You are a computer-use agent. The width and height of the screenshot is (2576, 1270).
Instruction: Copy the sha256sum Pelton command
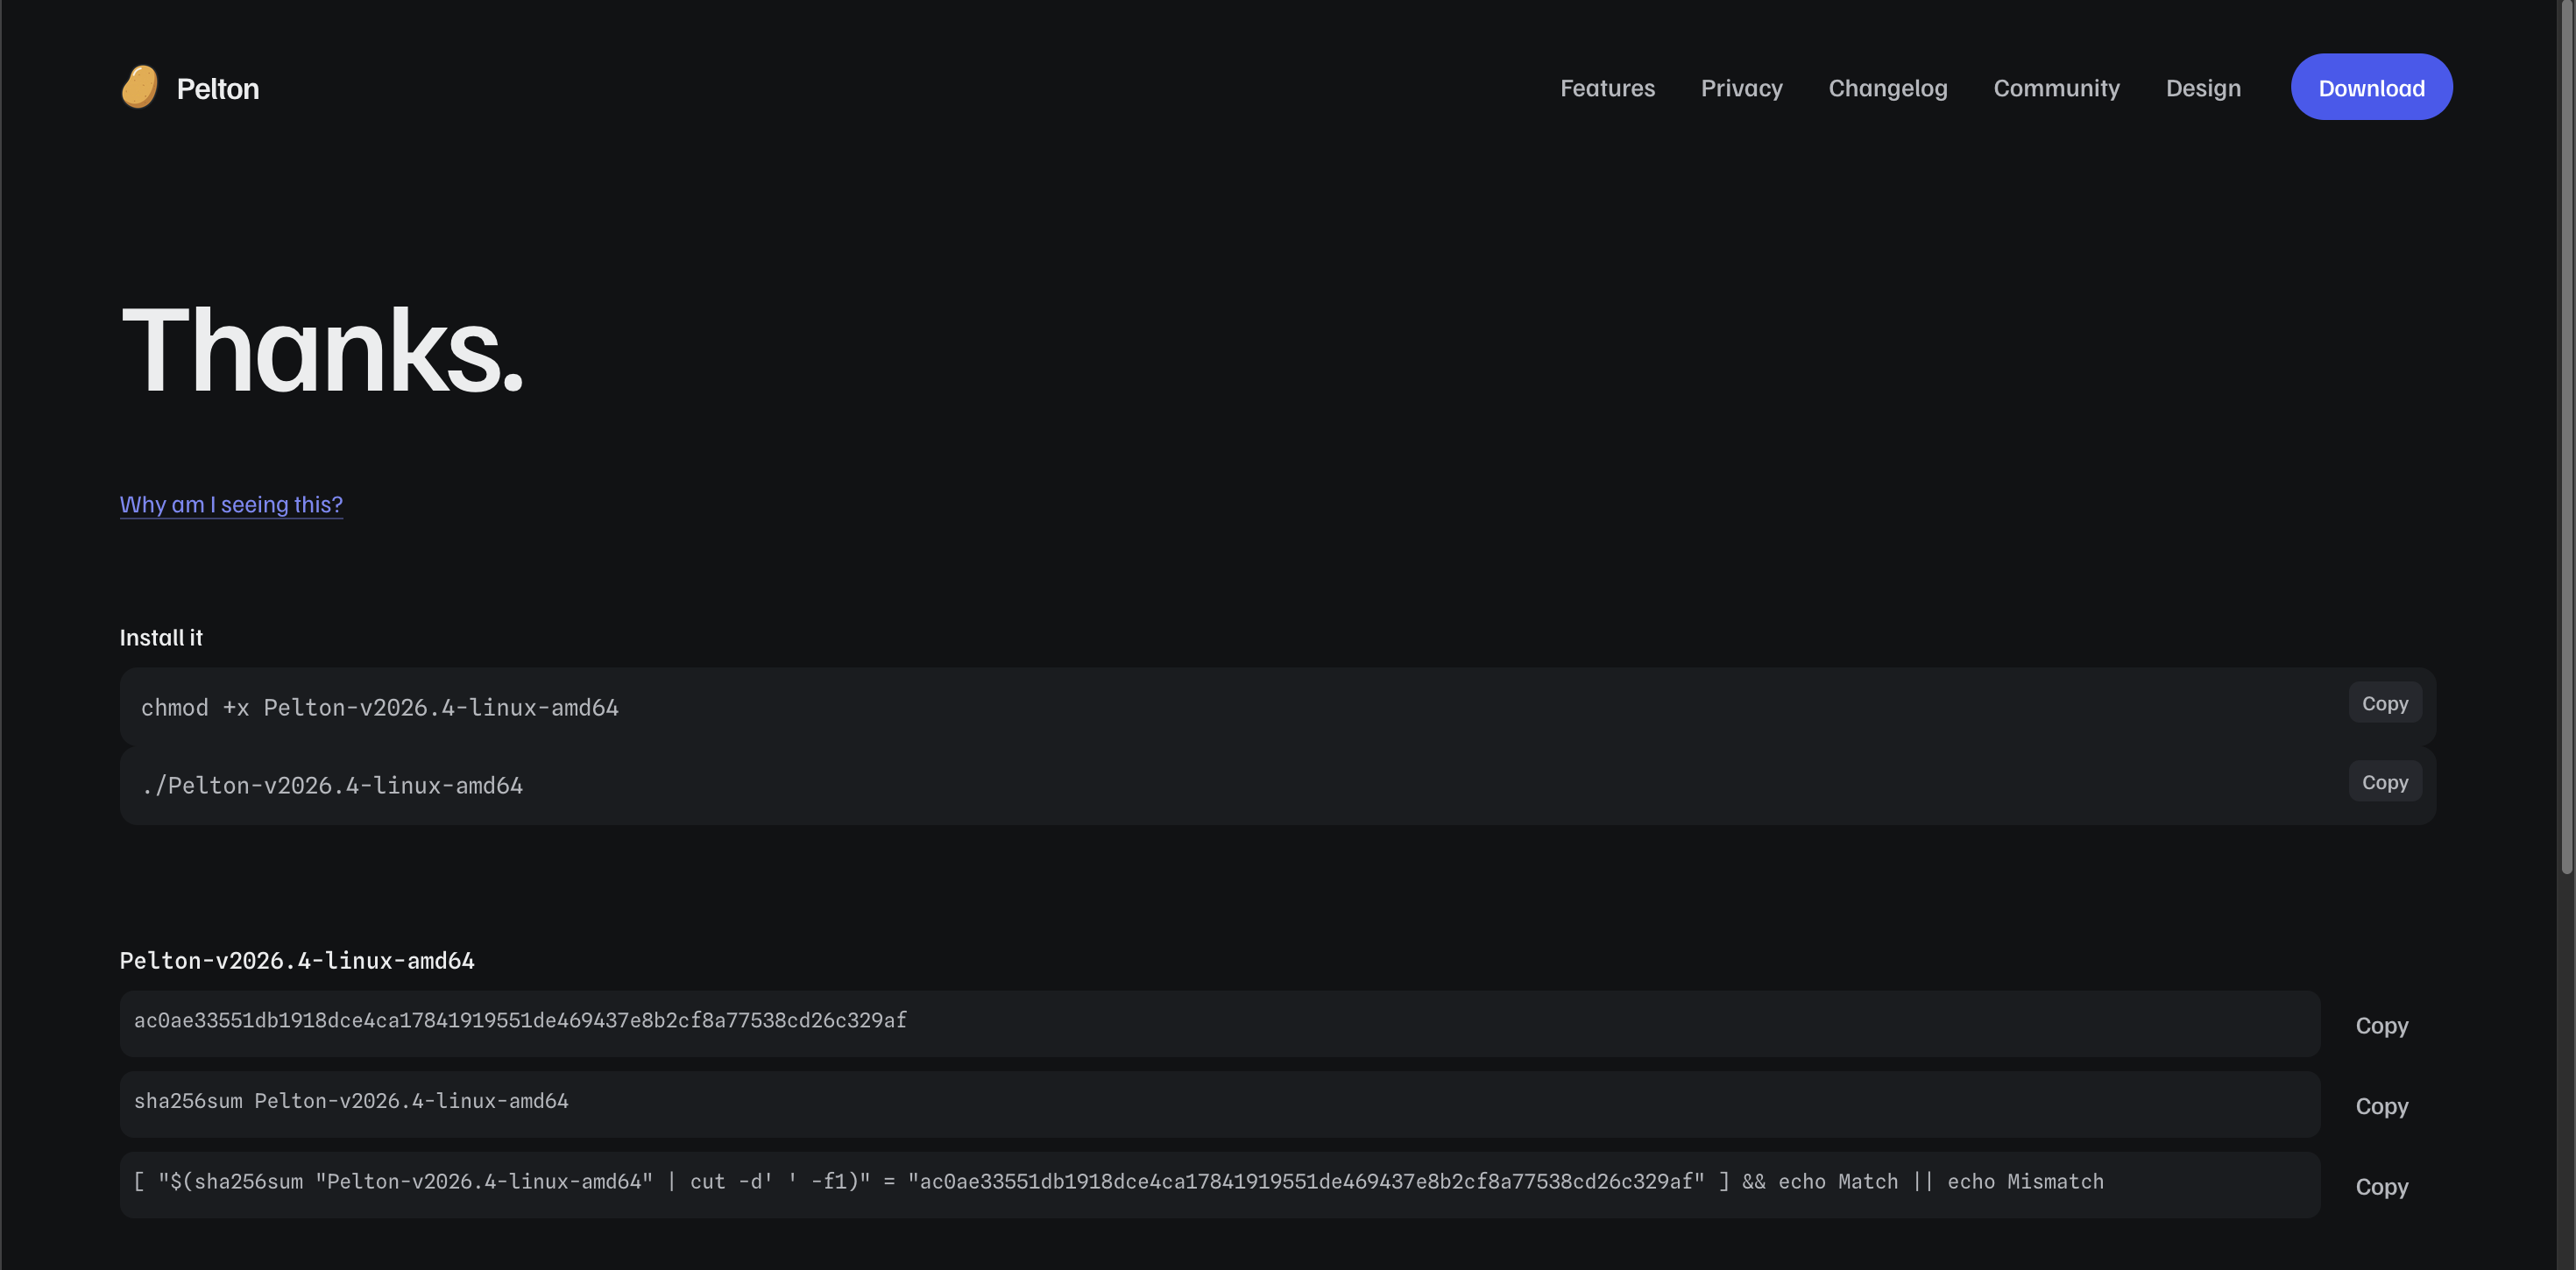pos(2381,1106)
